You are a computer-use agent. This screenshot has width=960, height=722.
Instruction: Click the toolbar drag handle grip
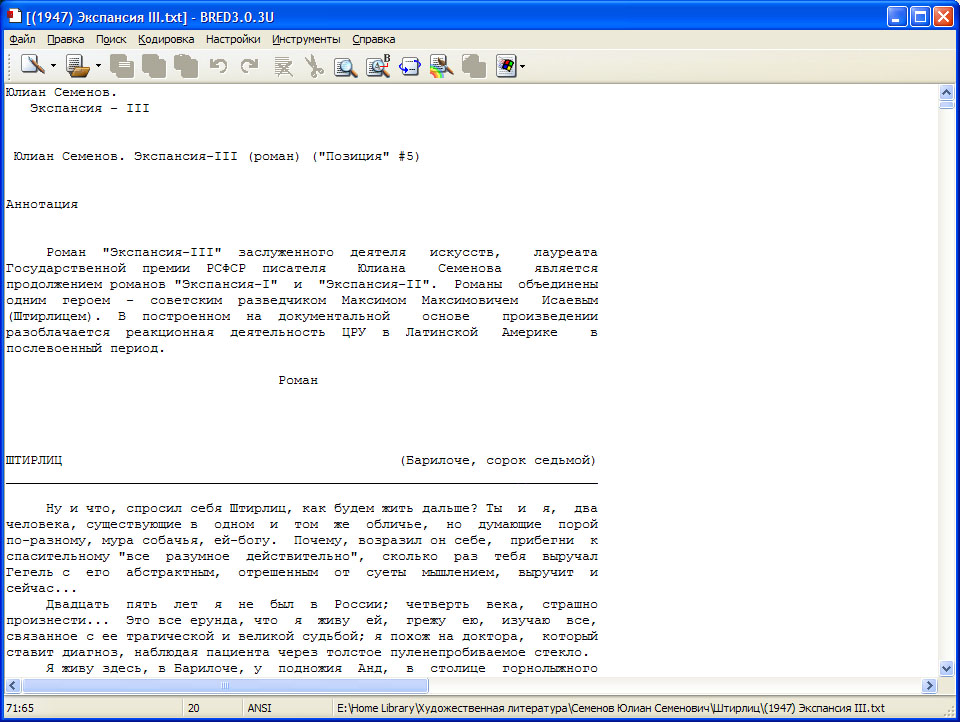point(10,66)
